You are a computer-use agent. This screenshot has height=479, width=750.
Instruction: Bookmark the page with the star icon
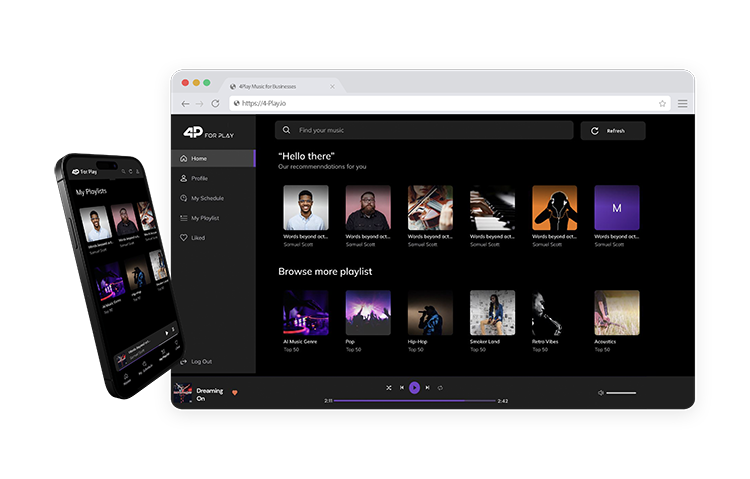coord(662,103)
